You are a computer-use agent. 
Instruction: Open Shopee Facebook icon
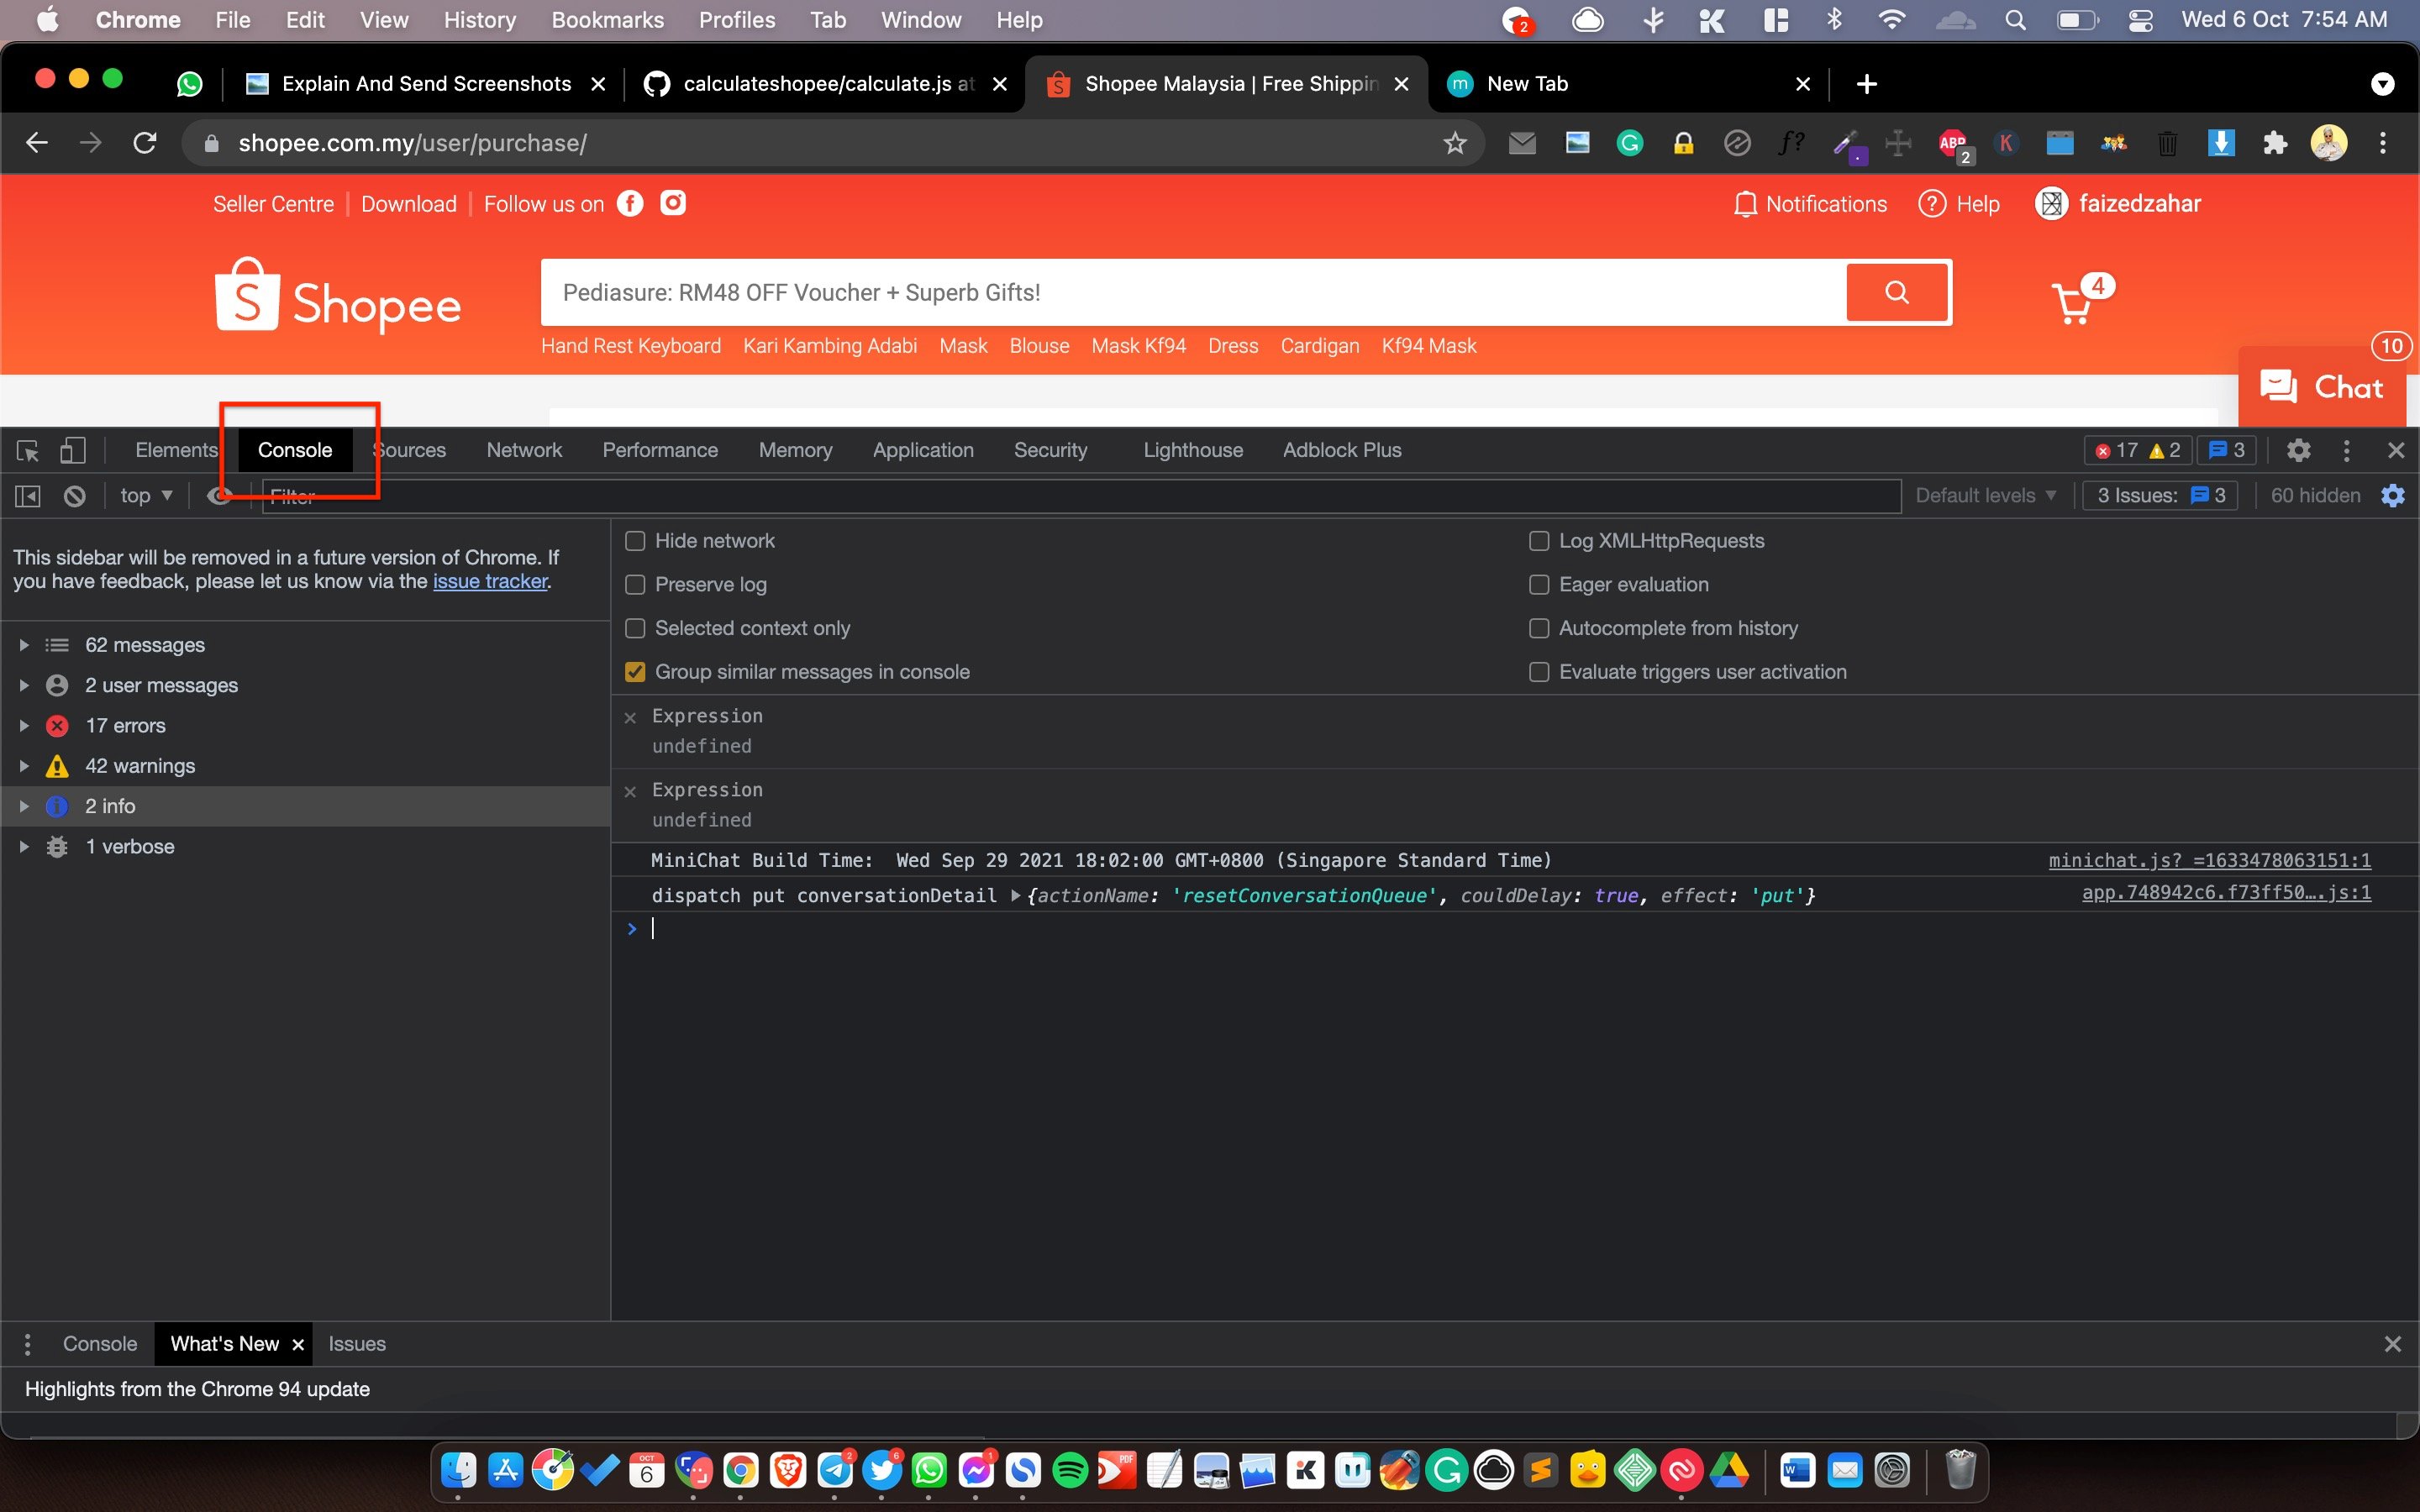tap(630, 204)
